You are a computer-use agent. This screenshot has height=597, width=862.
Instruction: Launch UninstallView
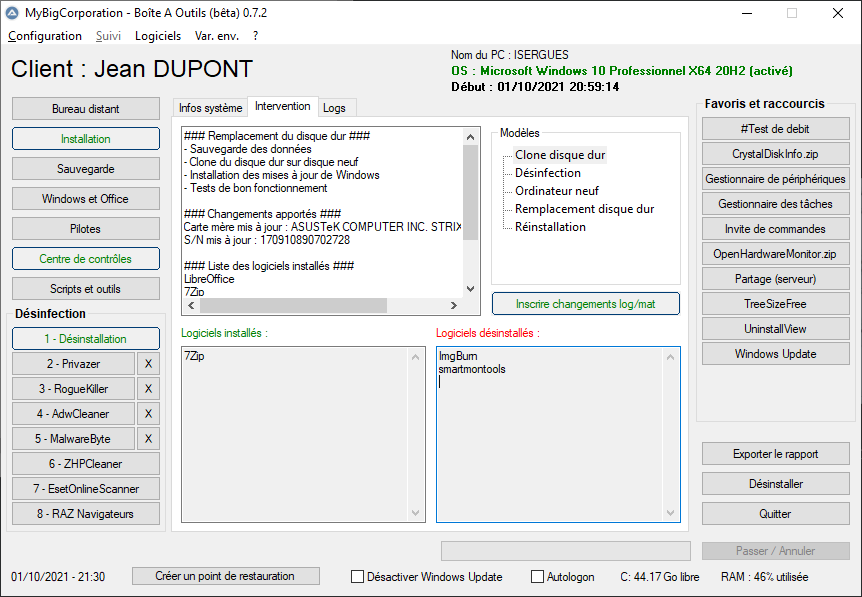coord(775,329)
